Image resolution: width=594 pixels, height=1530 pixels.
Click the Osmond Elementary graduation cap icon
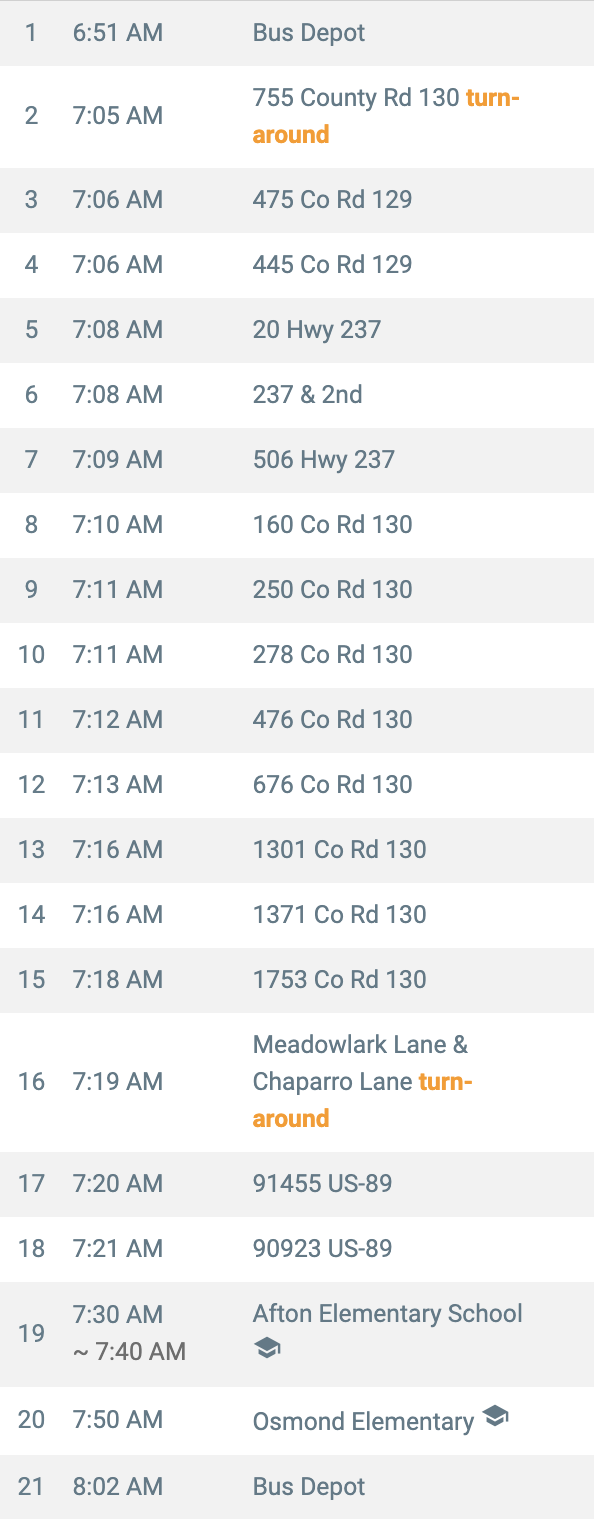click(495, 1416)
